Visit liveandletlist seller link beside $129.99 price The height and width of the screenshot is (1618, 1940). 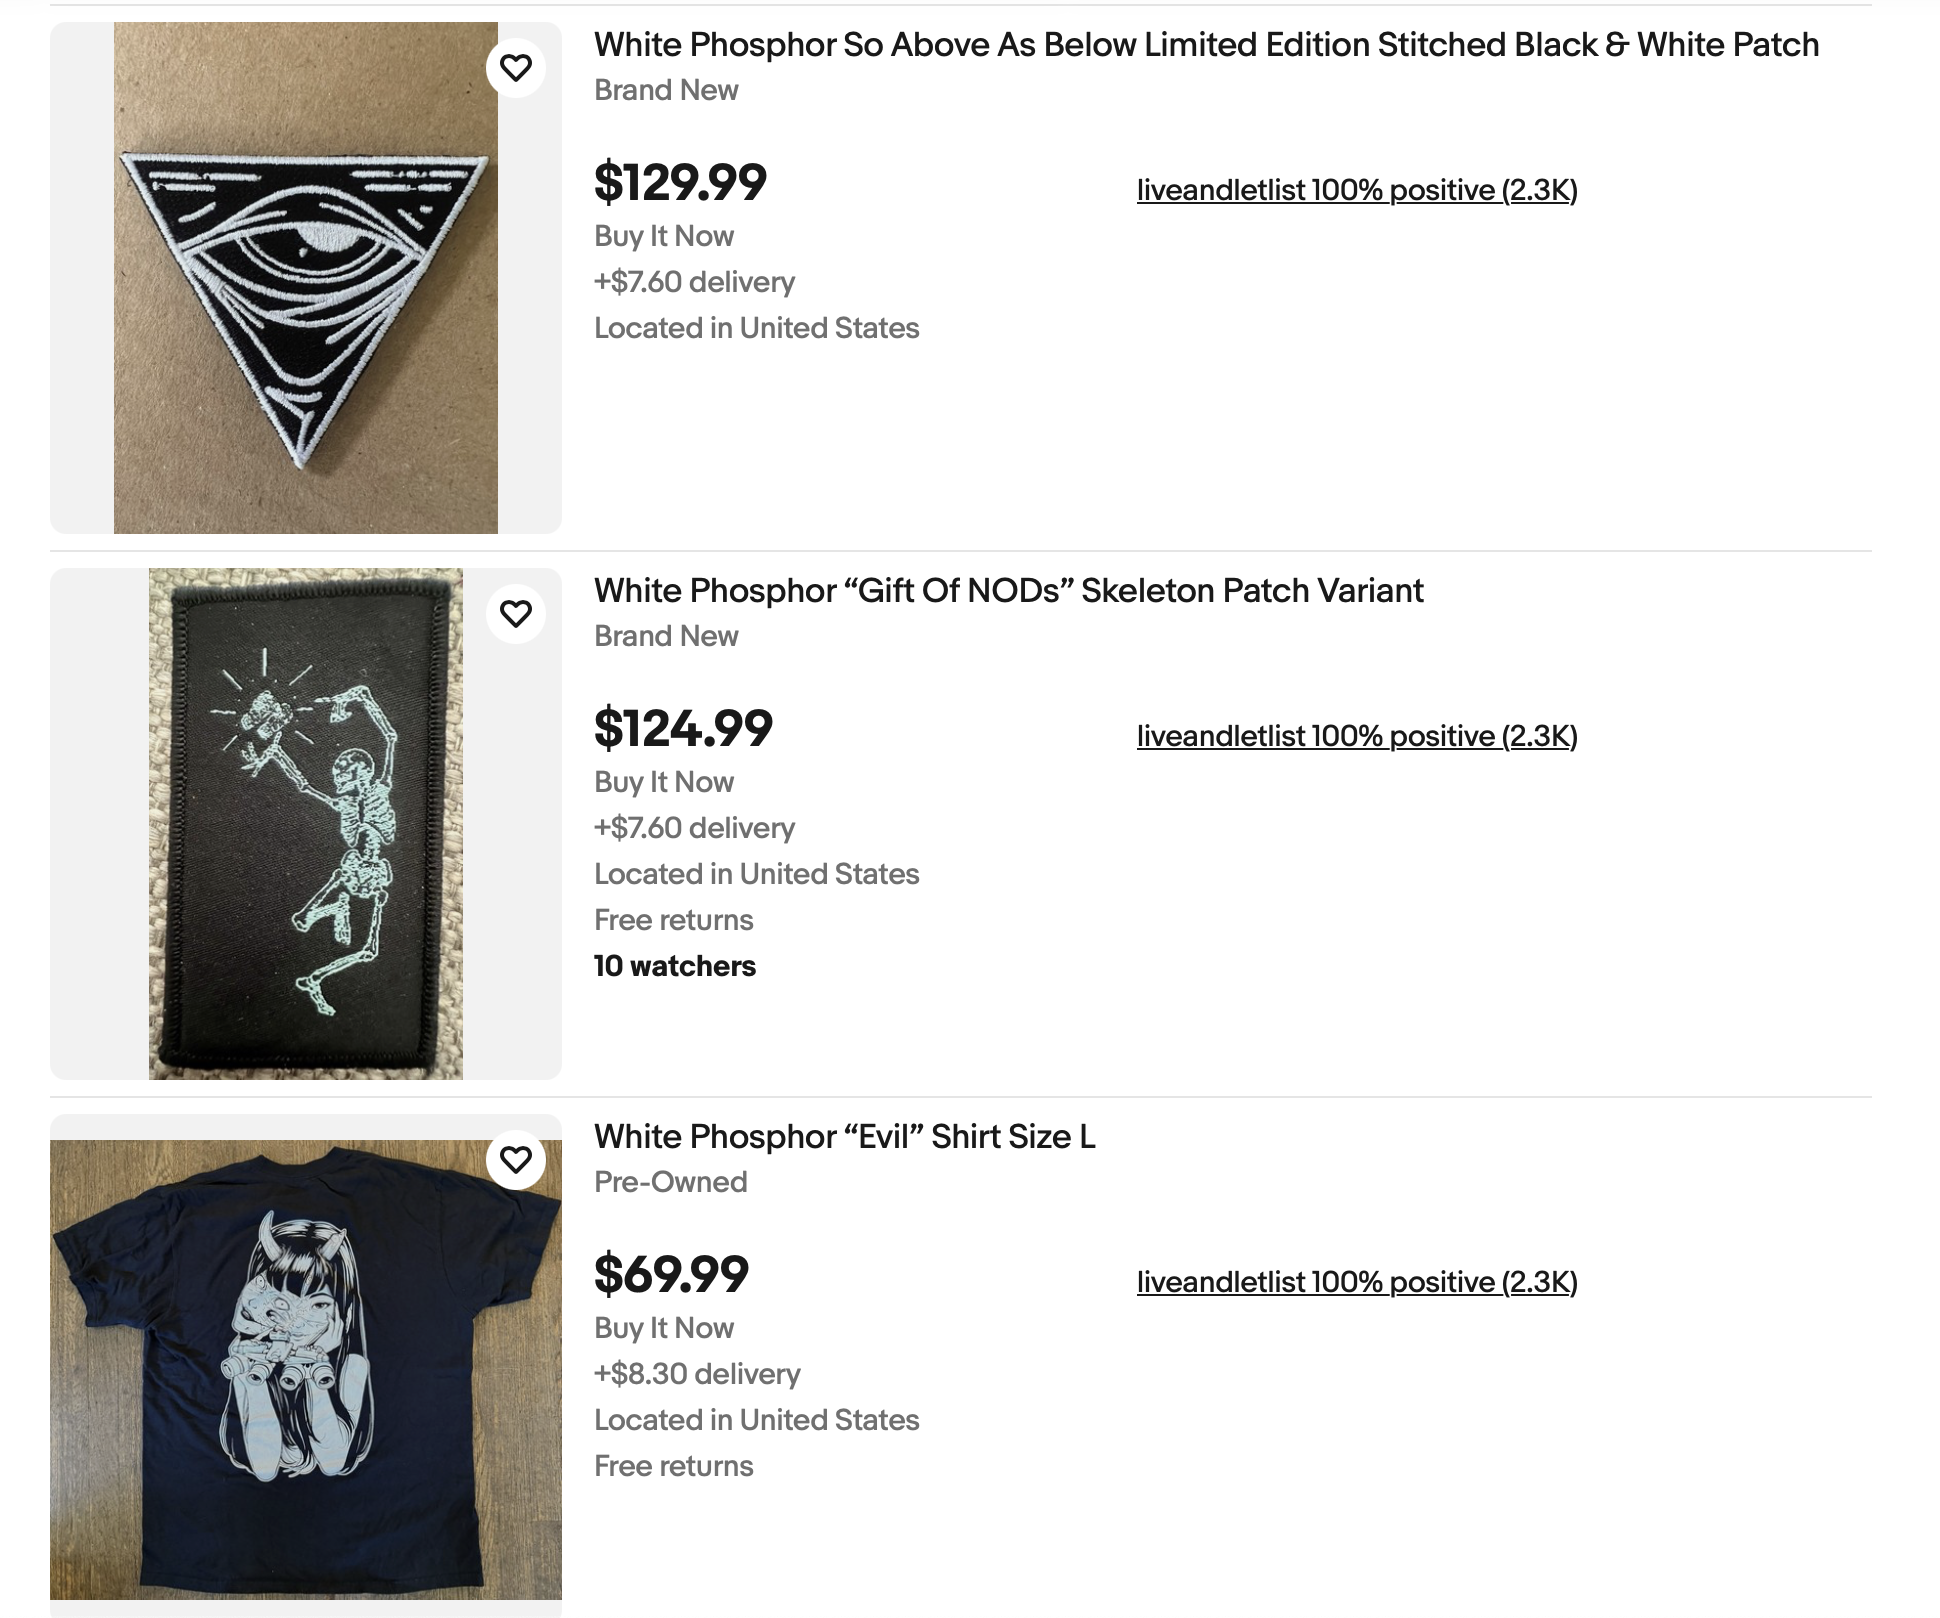click(1356, 190)
